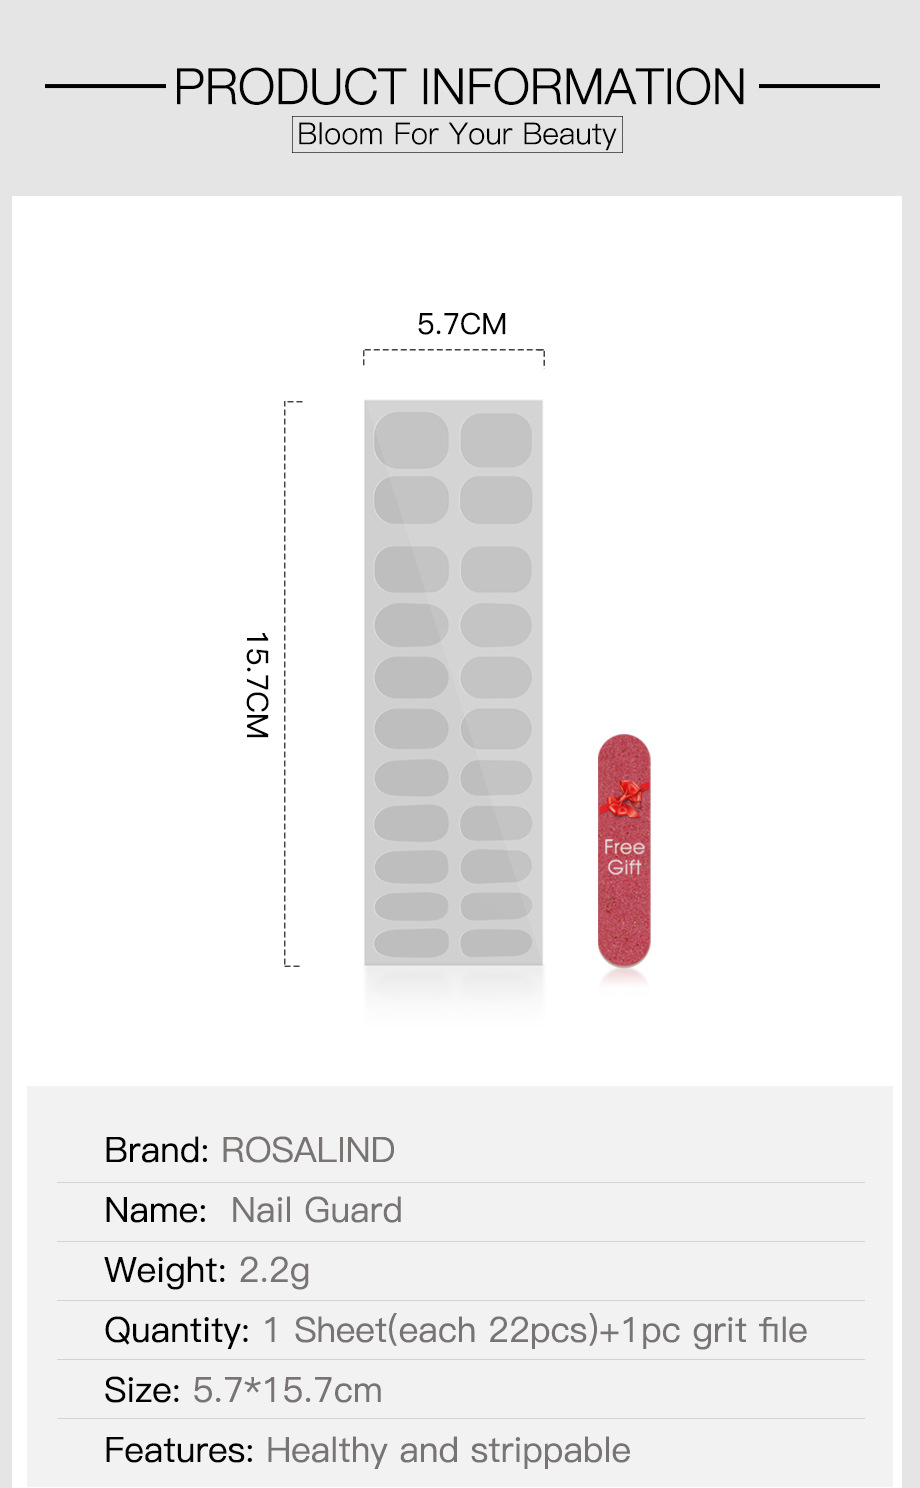Viewport: 920px width, 1488px height.
Task: Click the Nail Guard product name
Action: pos(316,1210)
